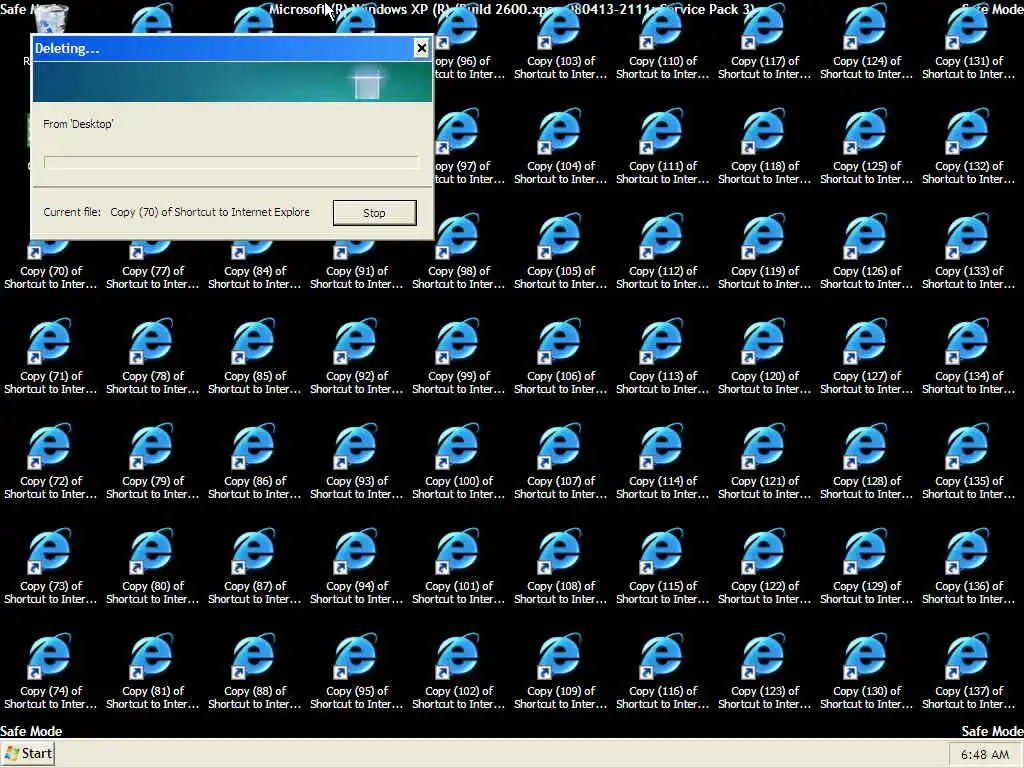Select Copy (100) Internet Explorer shortcut icon
The width and height of the screenshot is (1024, 768).
(x=458, y=446)
